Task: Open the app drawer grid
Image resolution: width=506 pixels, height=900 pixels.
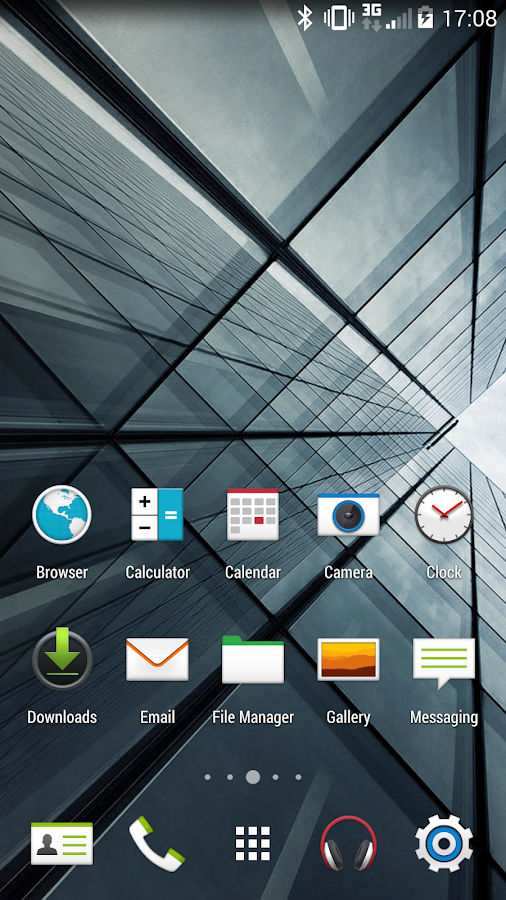Action: pyautogui.click(x=253, y=844)
